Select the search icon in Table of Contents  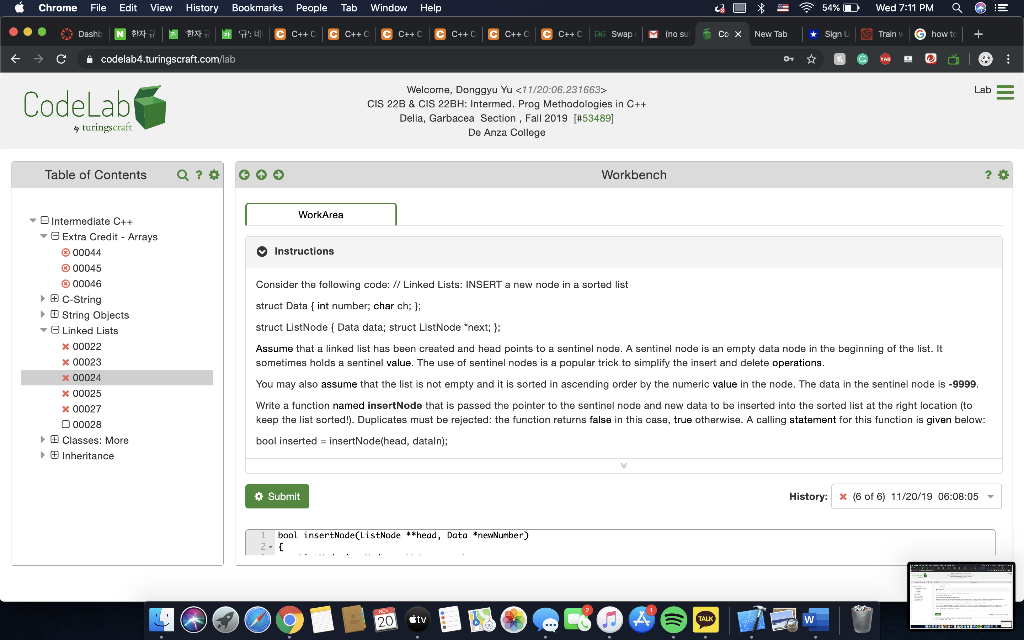[x=183, y=174]
